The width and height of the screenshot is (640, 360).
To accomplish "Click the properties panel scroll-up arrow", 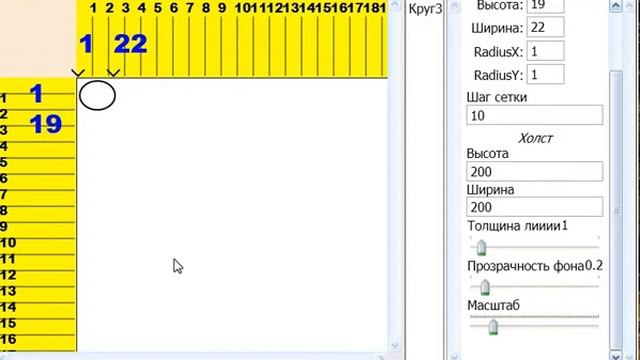I will pos(616,6).
